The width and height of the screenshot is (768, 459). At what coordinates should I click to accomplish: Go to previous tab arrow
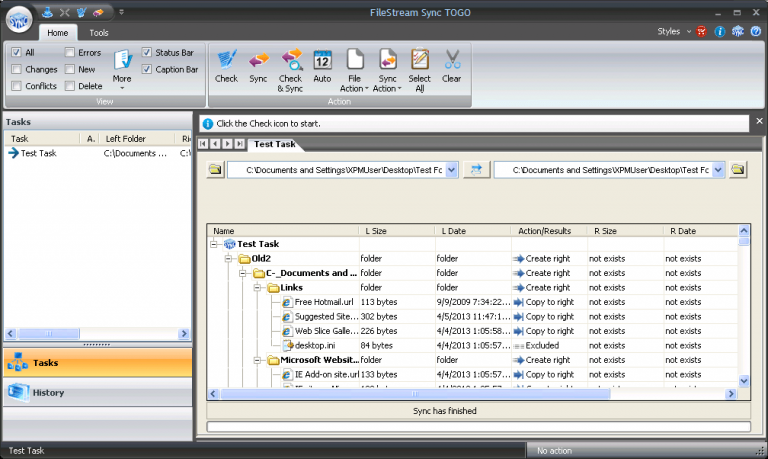coord(216,144)
